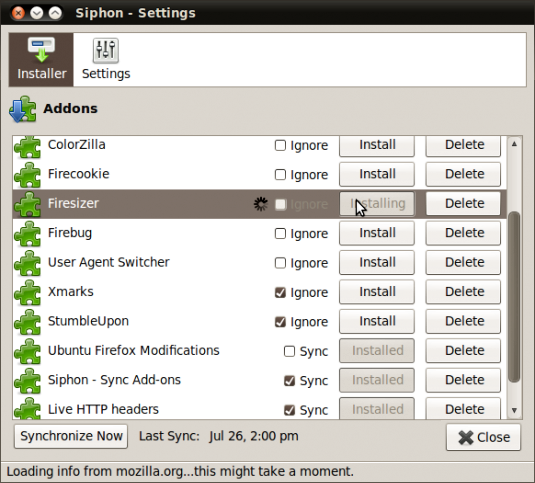Click the Last Sync date text
This screenshot has width=535, height=483.
click(254, 436)
